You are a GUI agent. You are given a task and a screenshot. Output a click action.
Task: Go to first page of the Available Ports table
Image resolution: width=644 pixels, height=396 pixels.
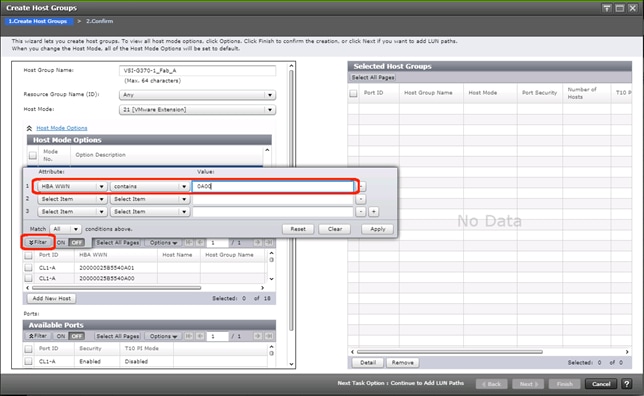(x=189, y=336)
